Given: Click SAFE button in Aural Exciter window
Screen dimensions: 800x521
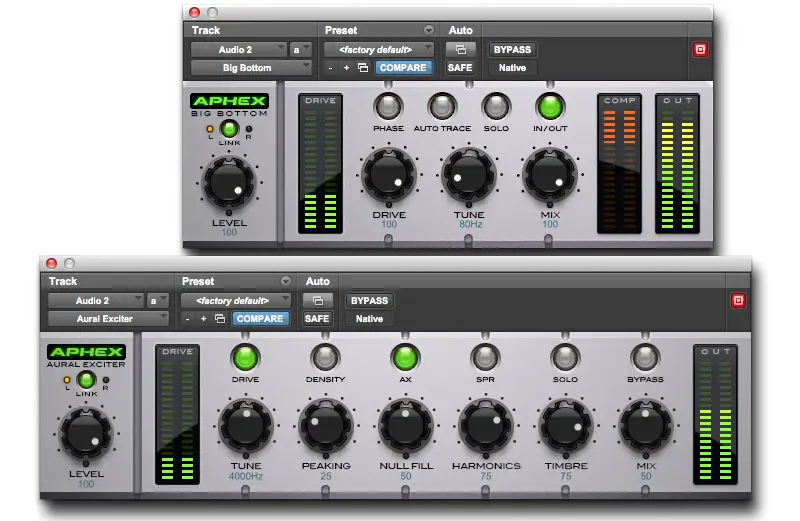Looking at the screenshot, I should pos(317,318).
